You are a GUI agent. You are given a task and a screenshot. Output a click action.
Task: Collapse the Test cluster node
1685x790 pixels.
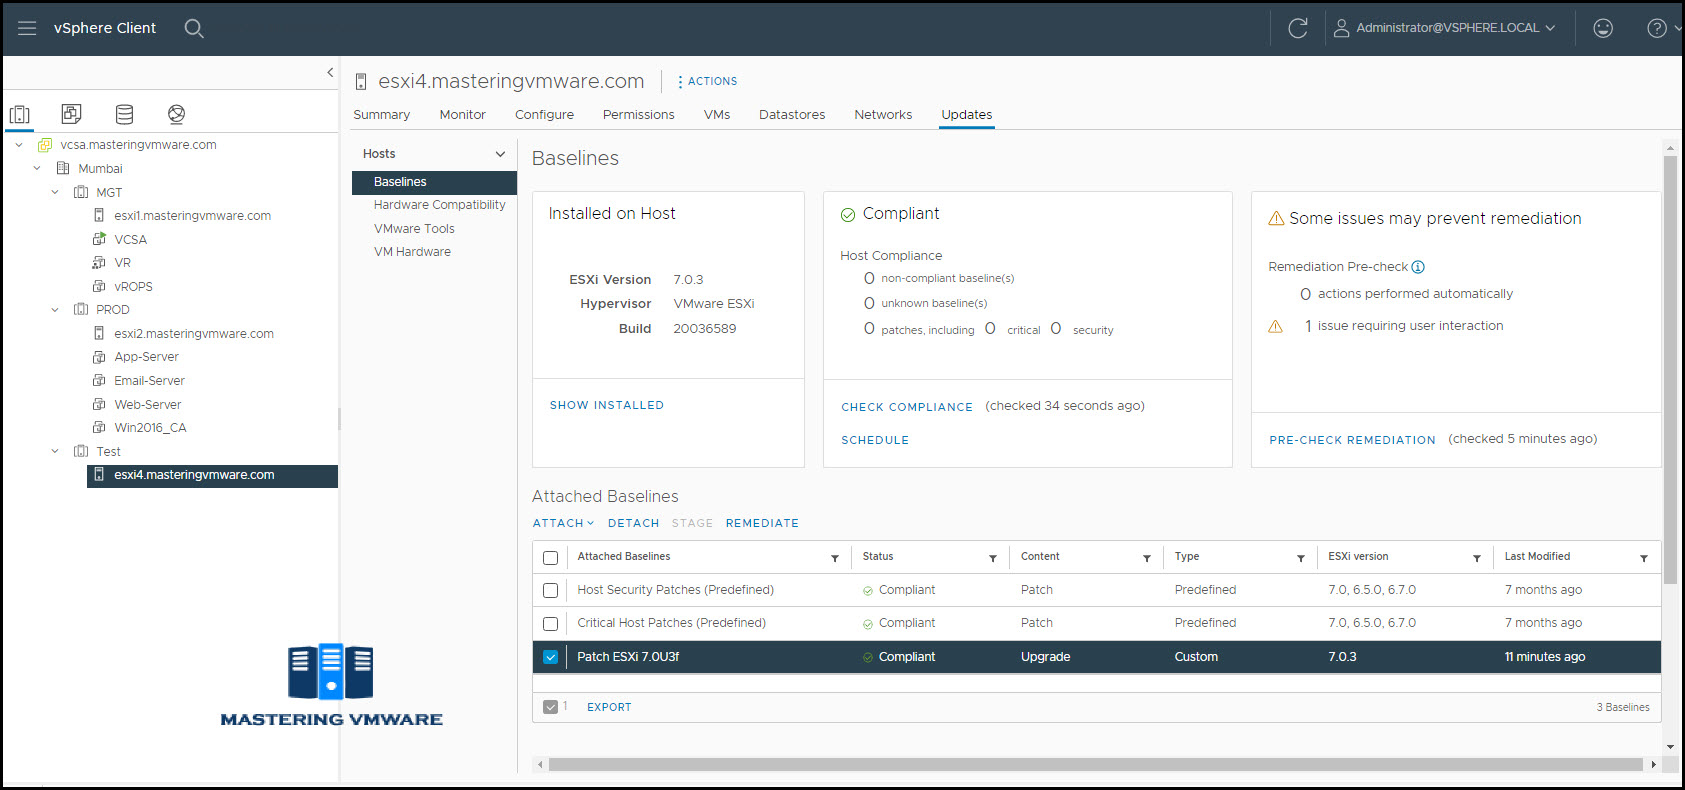(x=55, y=452)
